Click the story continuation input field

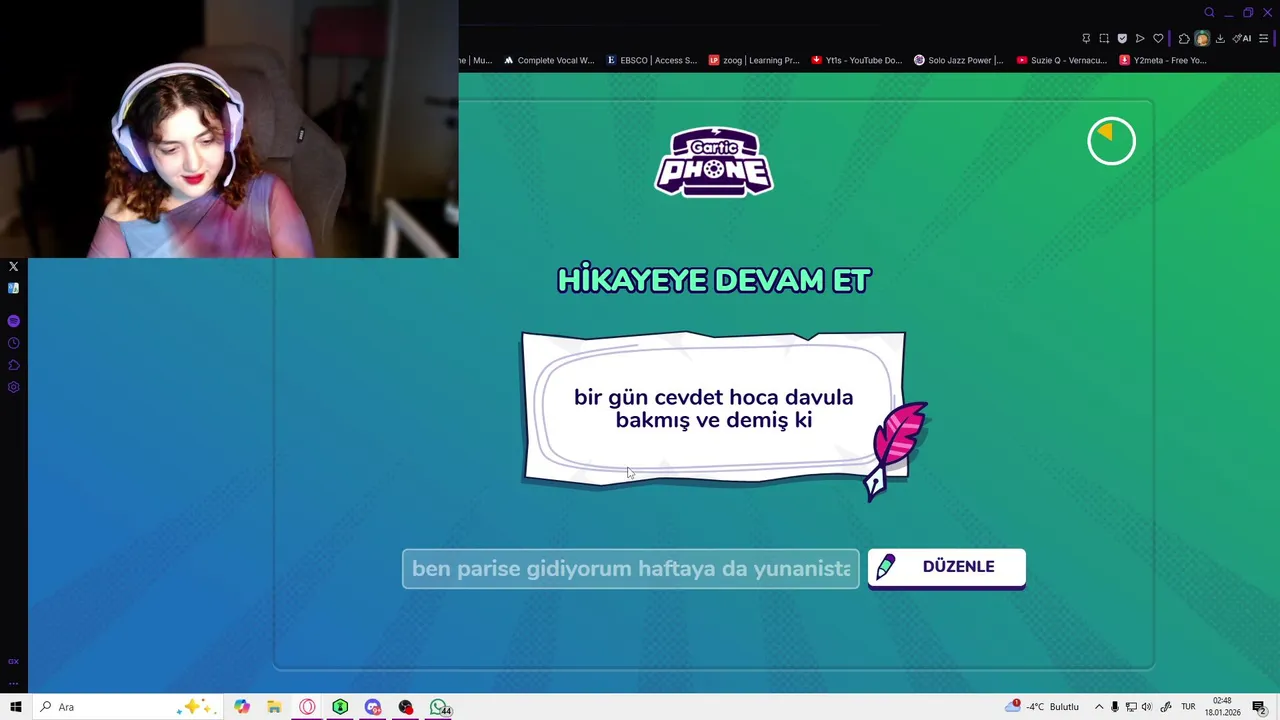pos(630,569)
